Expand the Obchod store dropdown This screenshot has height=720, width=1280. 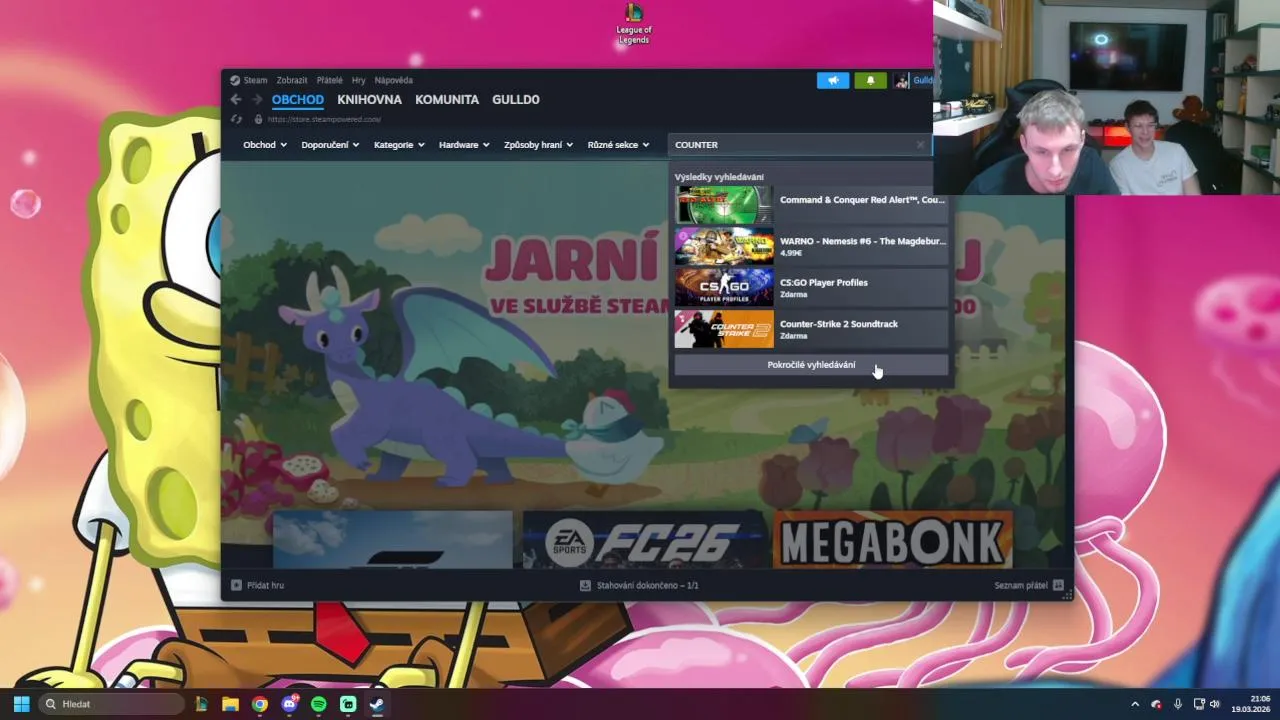(265, 145)
